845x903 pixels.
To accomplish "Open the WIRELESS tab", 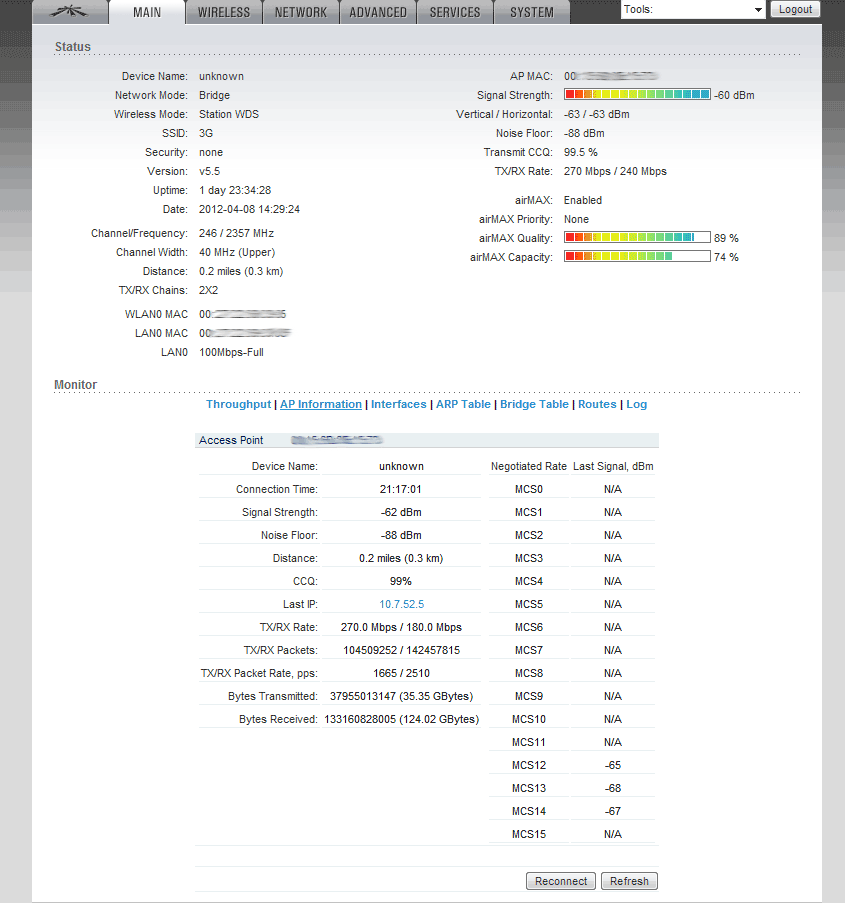I will [x=224, y=12].
